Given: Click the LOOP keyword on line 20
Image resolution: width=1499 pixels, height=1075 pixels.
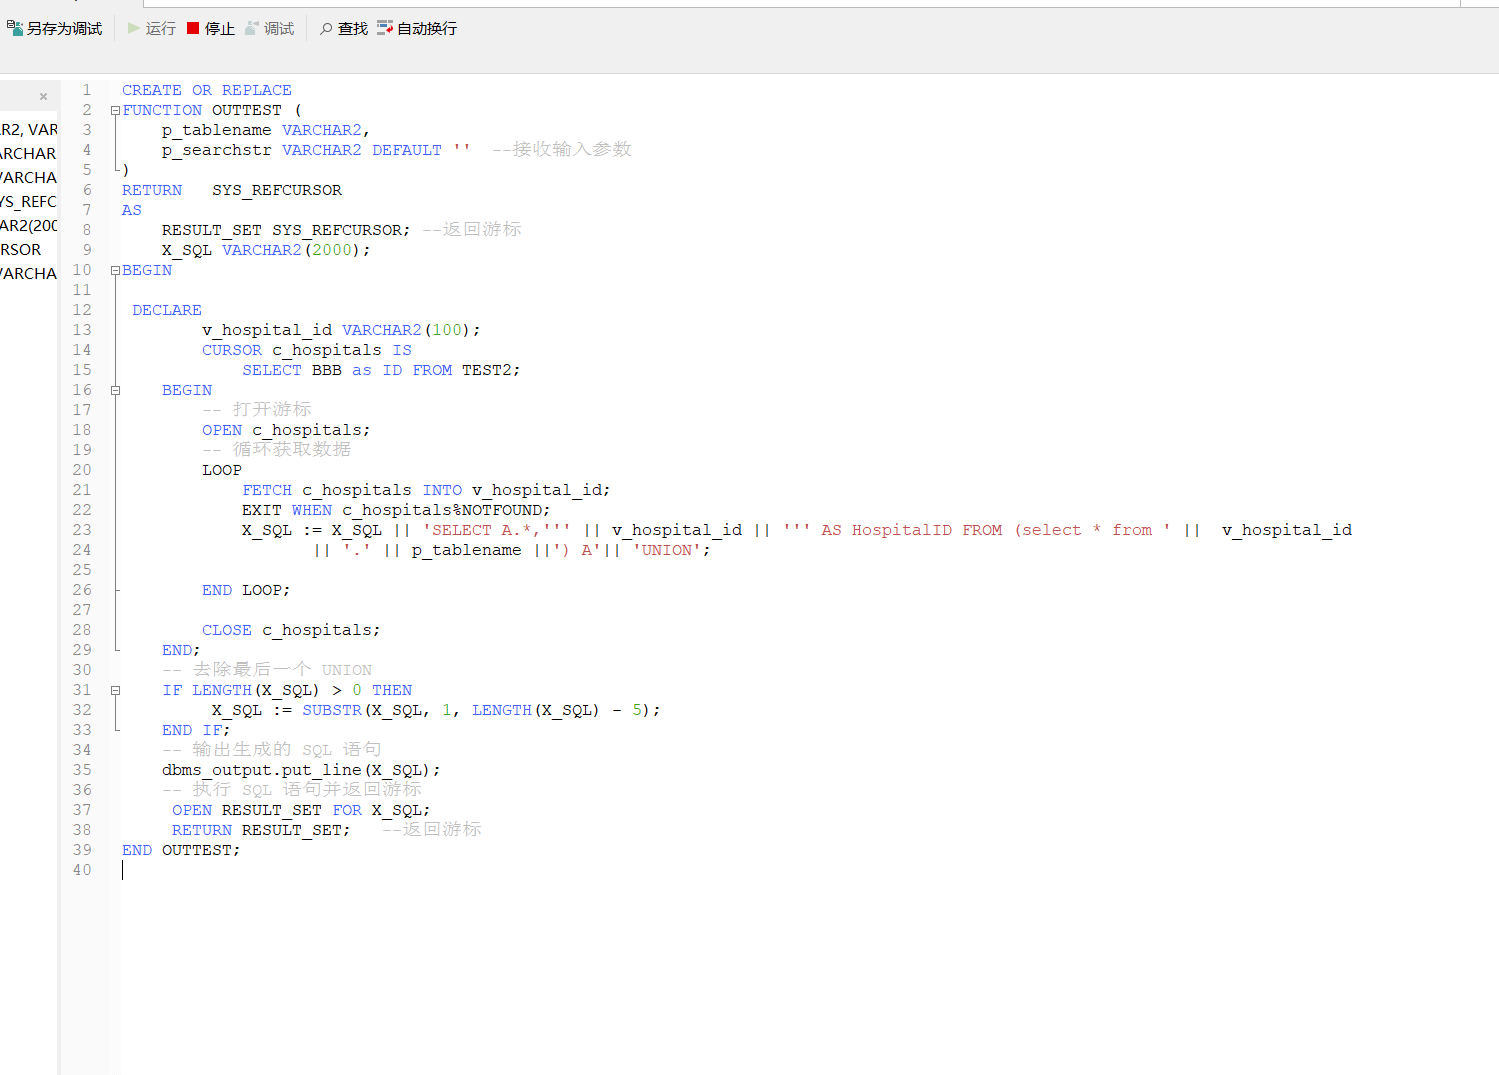Looking at the screenshot, I should (x=222, y=470).
